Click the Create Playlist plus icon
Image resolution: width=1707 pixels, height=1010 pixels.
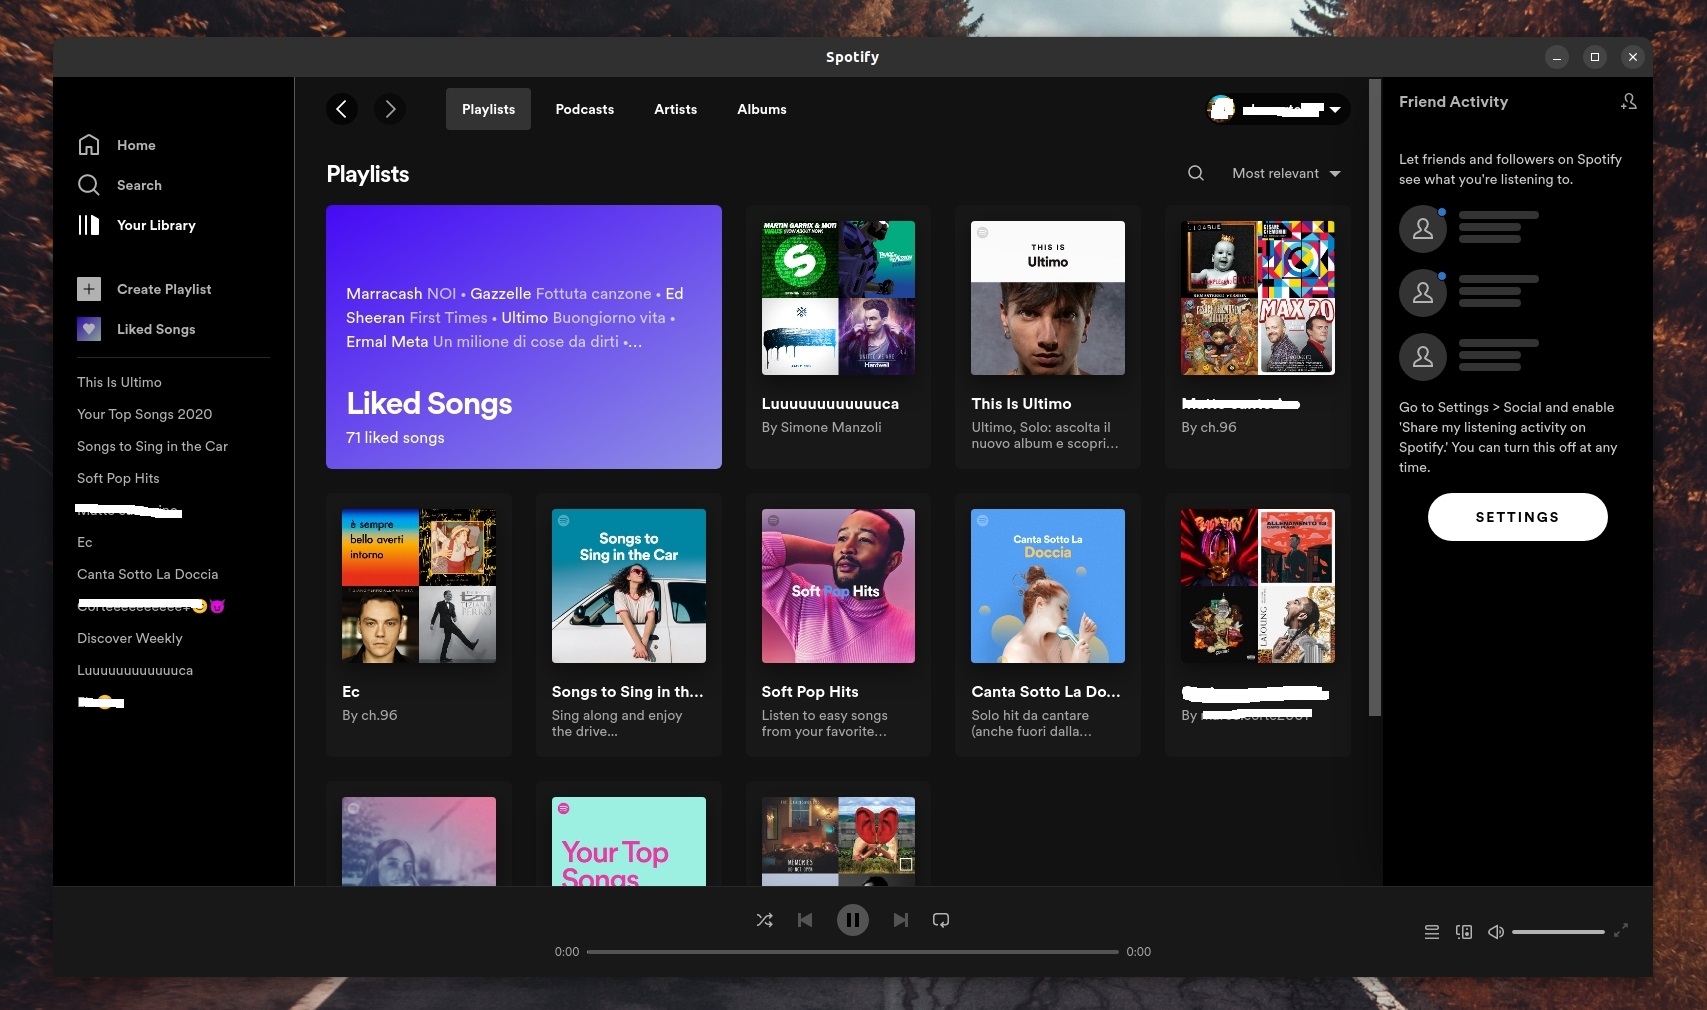[88, 289]
